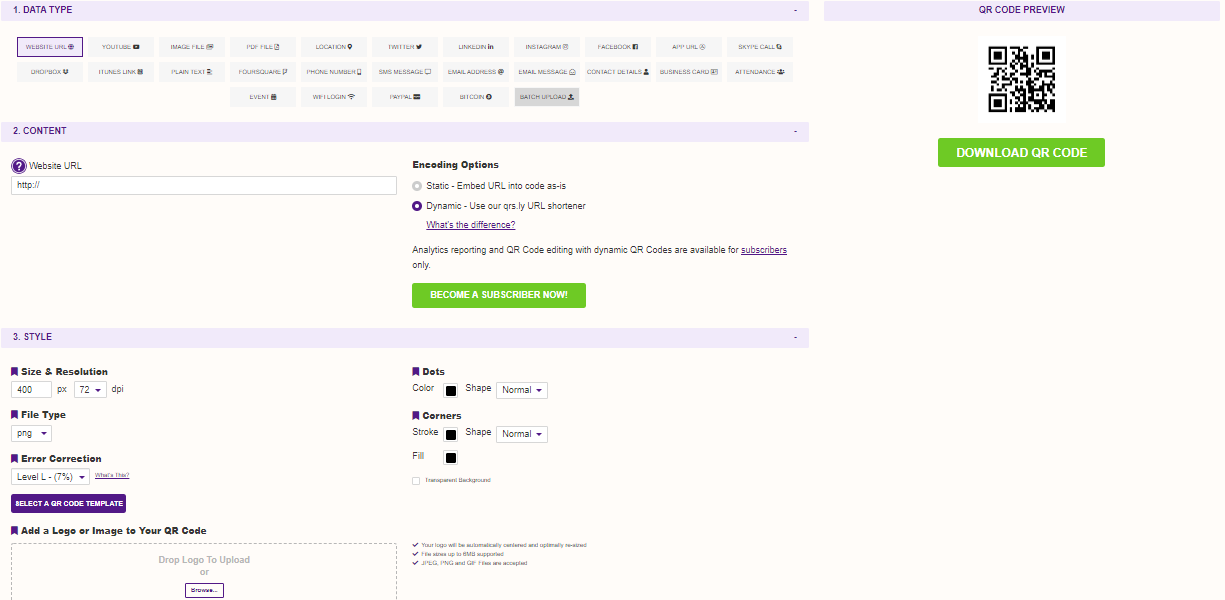1225x600 pixels.
Task: Click the Website URL help question icon
Action: coord(18,166)
